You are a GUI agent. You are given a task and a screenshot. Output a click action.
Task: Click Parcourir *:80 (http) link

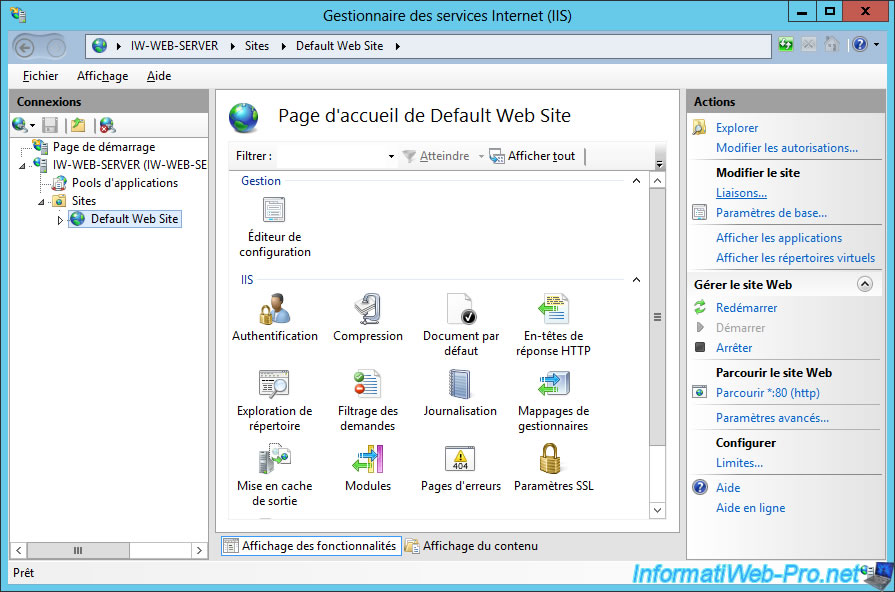coord(768,393)
